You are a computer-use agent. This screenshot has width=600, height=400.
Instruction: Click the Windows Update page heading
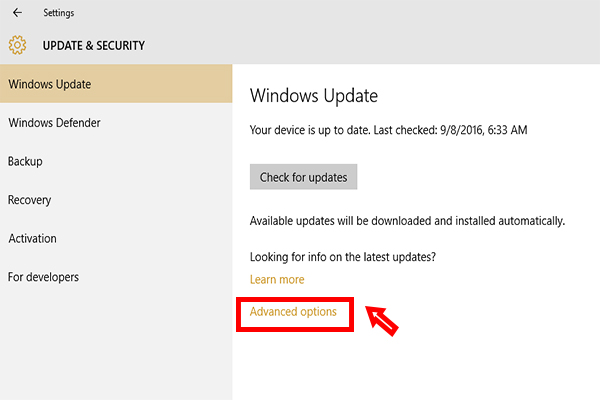[314, 96]
